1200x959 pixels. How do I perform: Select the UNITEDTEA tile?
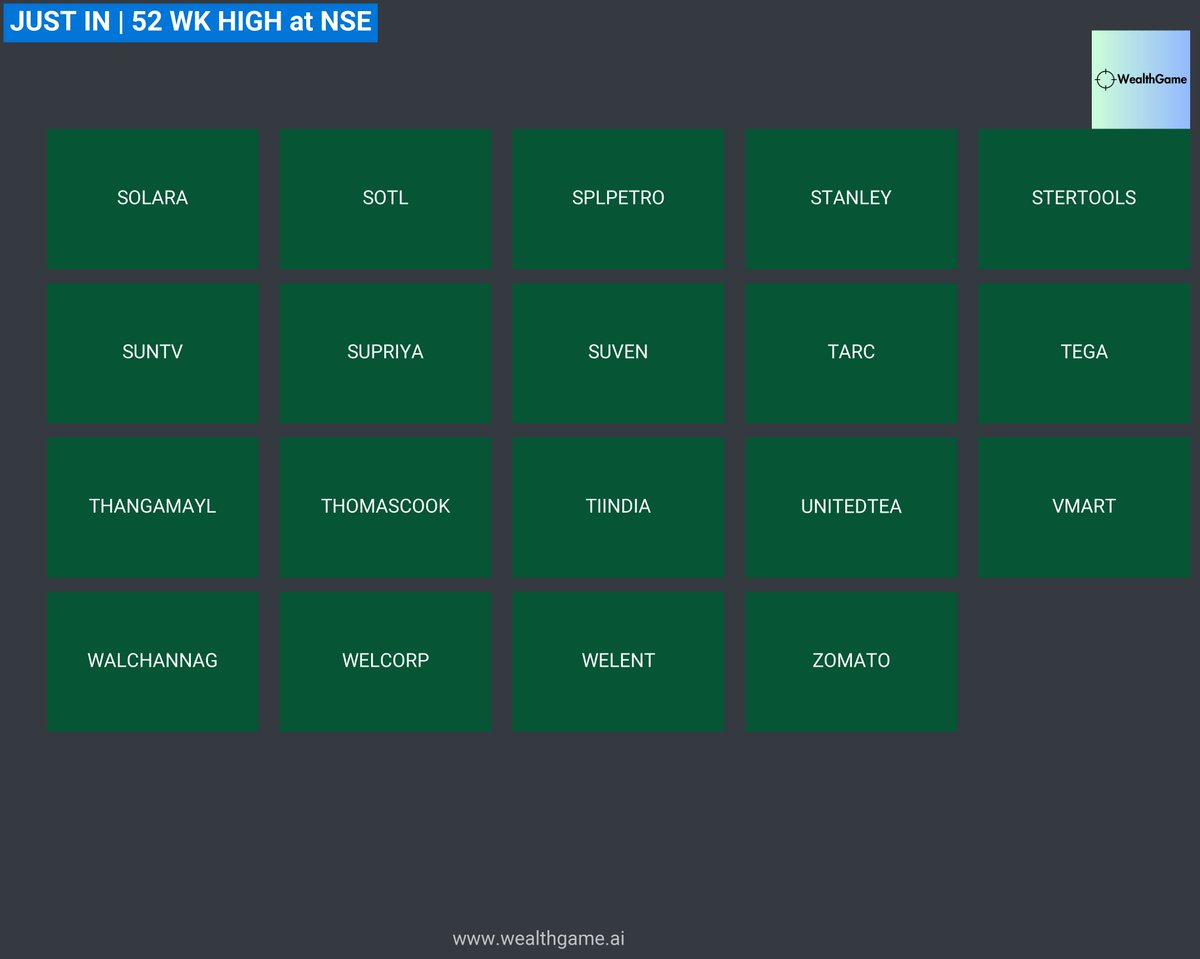[851, 506]
